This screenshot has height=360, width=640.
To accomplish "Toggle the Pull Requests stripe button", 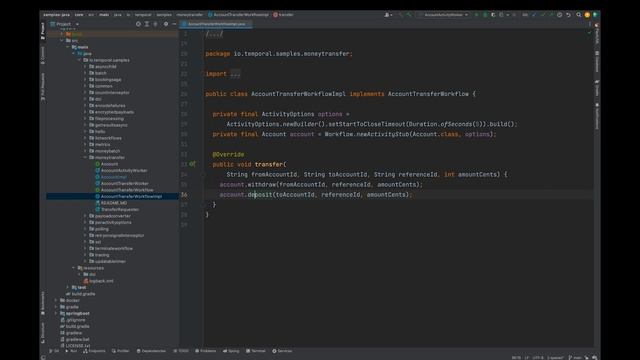I will [43, 87].
